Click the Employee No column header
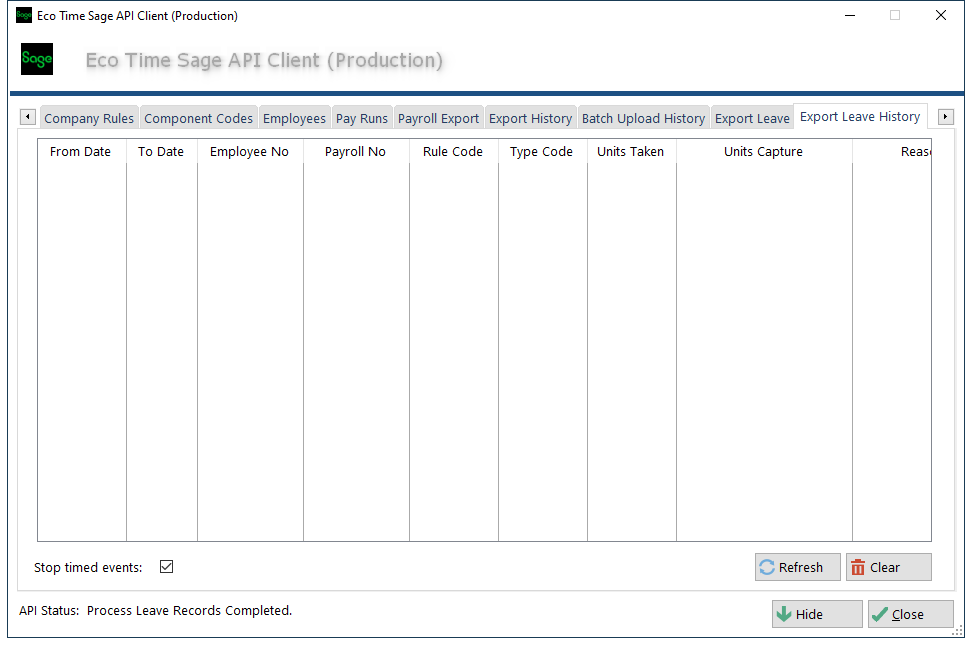Screen dimensions: 972x645 click(x=249, y=152)
